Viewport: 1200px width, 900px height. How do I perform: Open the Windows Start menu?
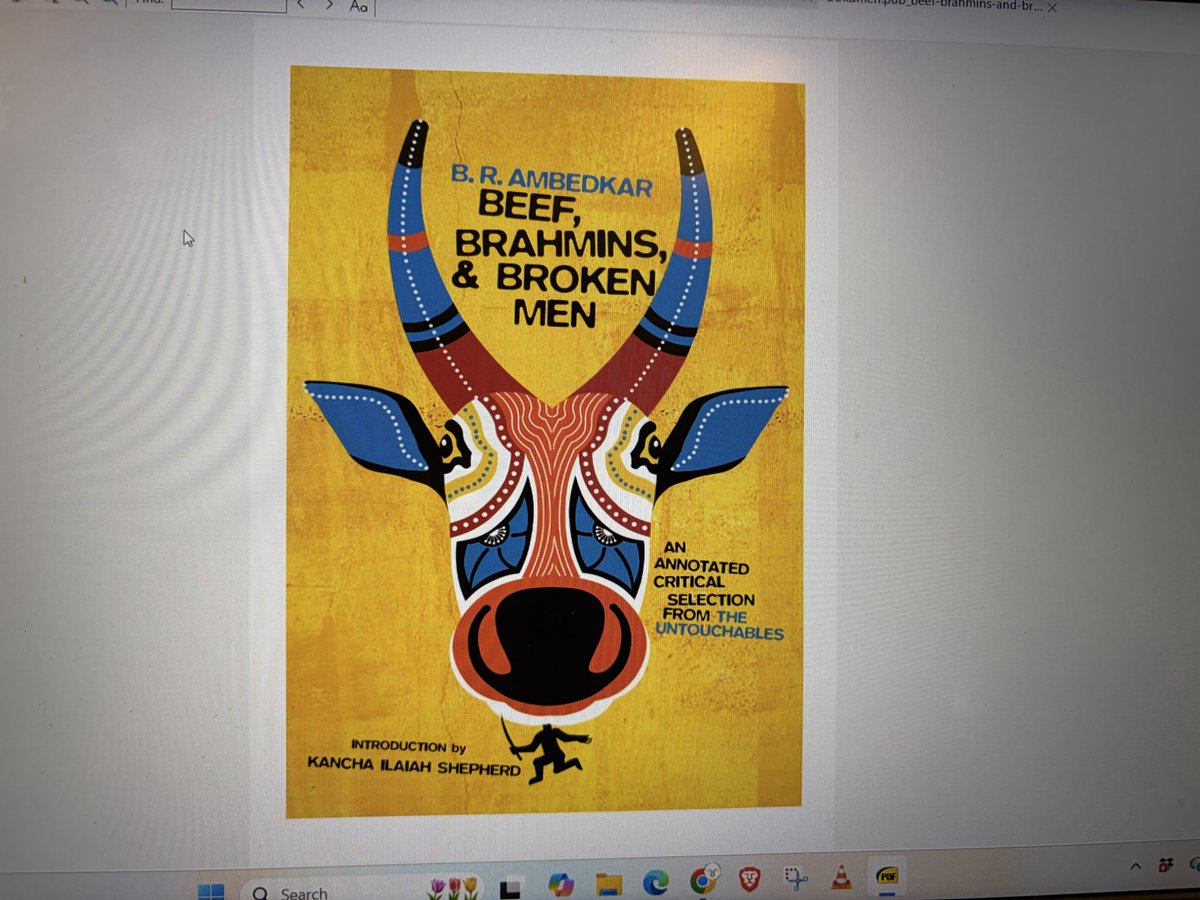coord(212,890)
